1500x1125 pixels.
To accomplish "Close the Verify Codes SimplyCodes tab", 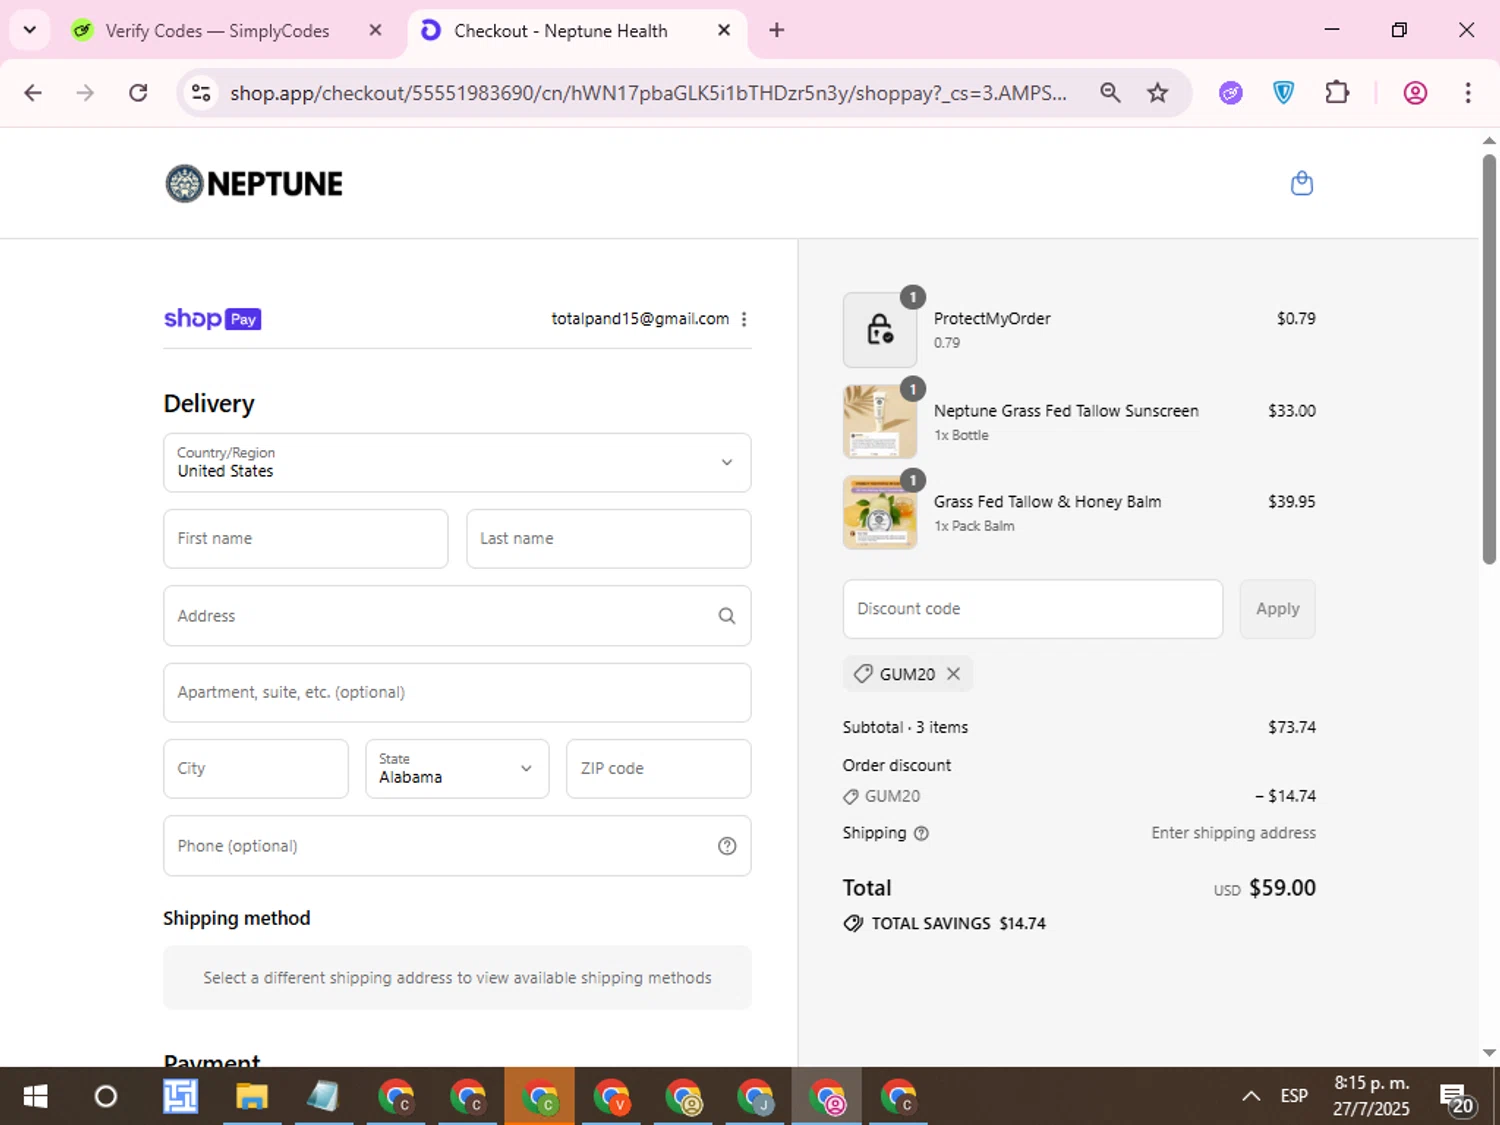I will [375, 30].
